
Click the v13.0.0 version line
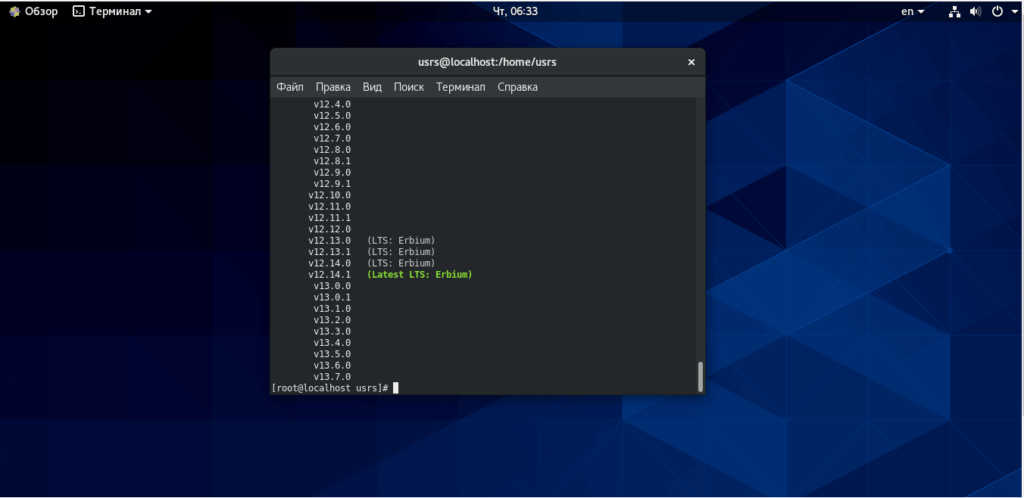[332, 286]
